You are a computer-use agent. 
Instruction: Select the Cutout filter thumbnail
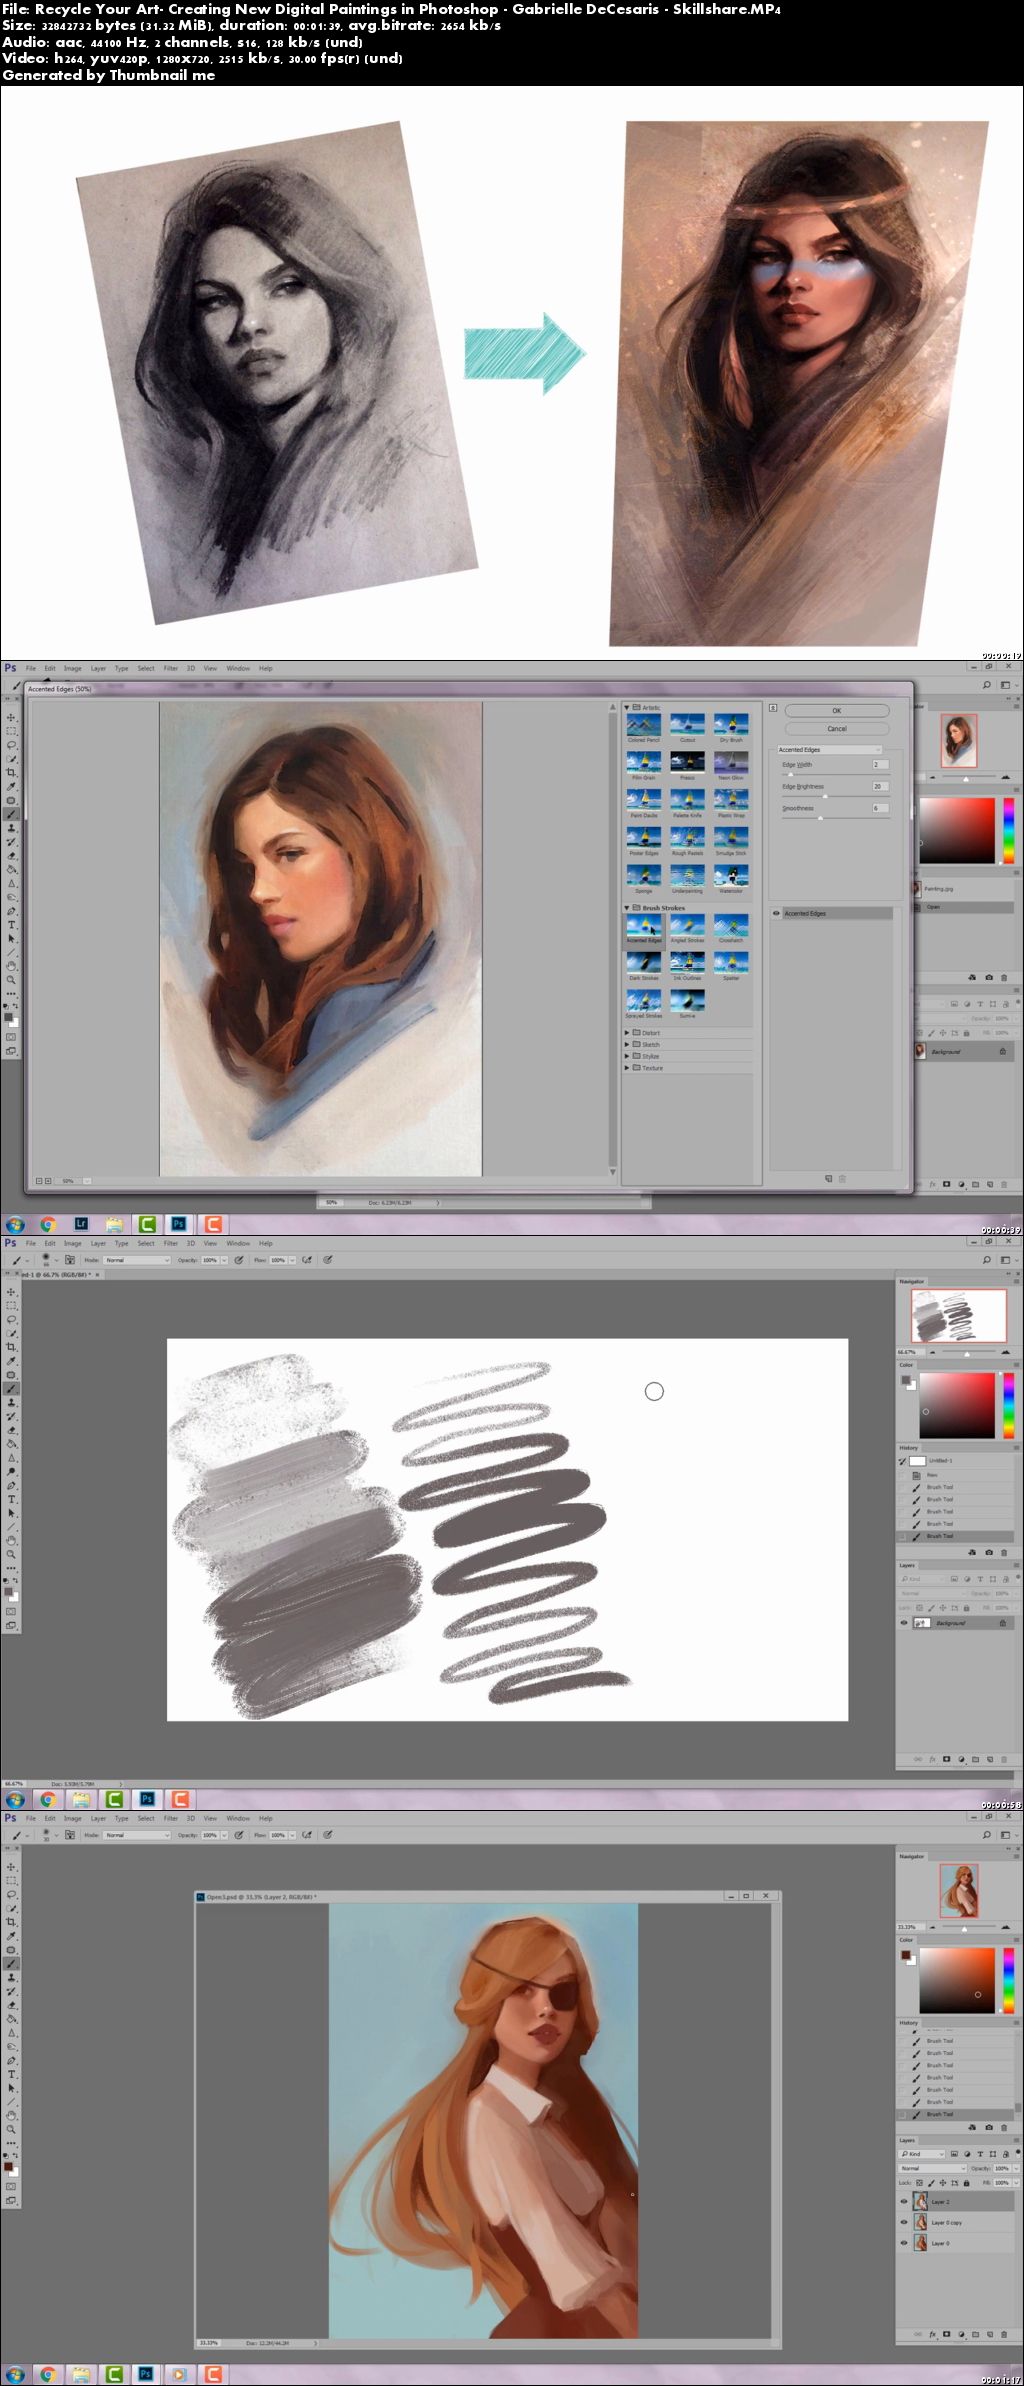coord(688,724)
